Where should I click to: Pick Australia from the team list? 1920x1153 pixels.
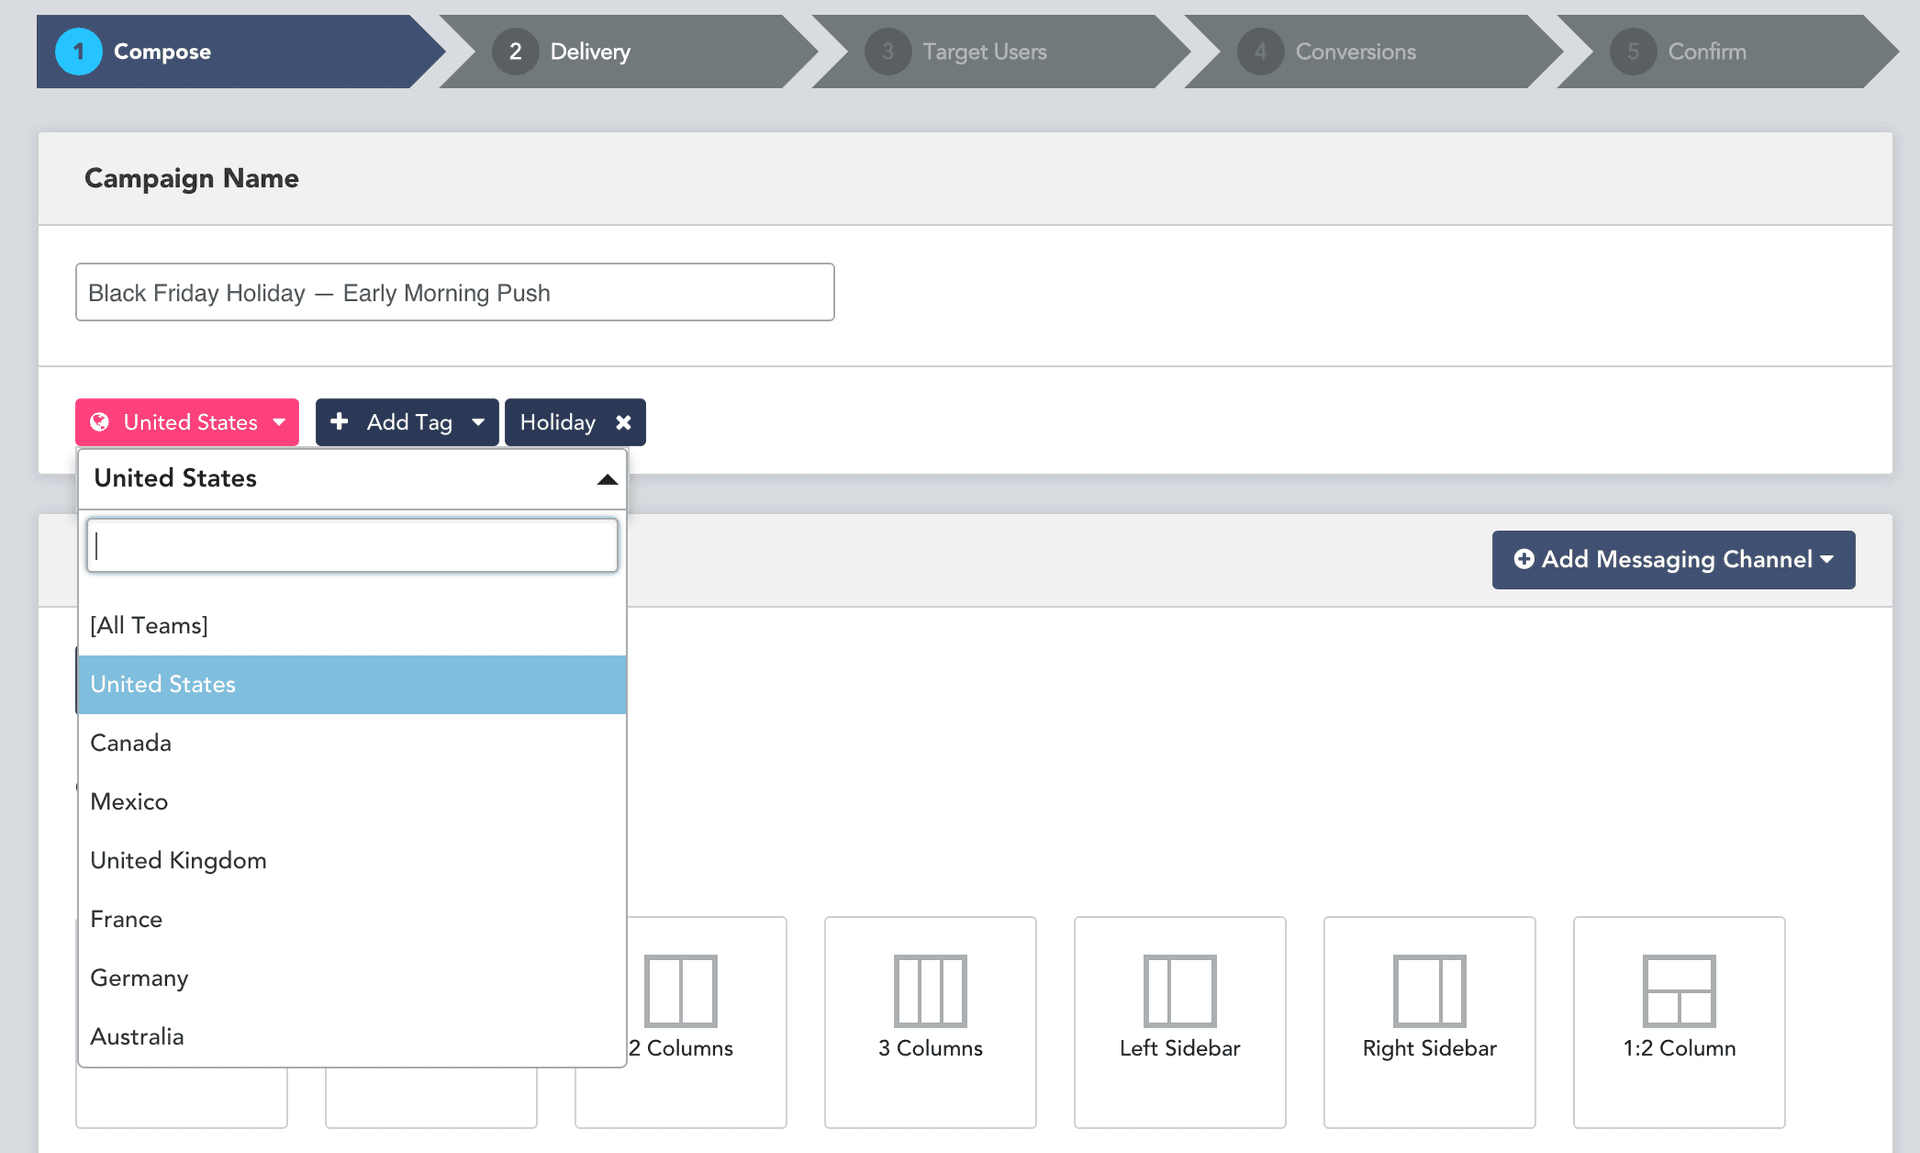(x=137, y=1037)
